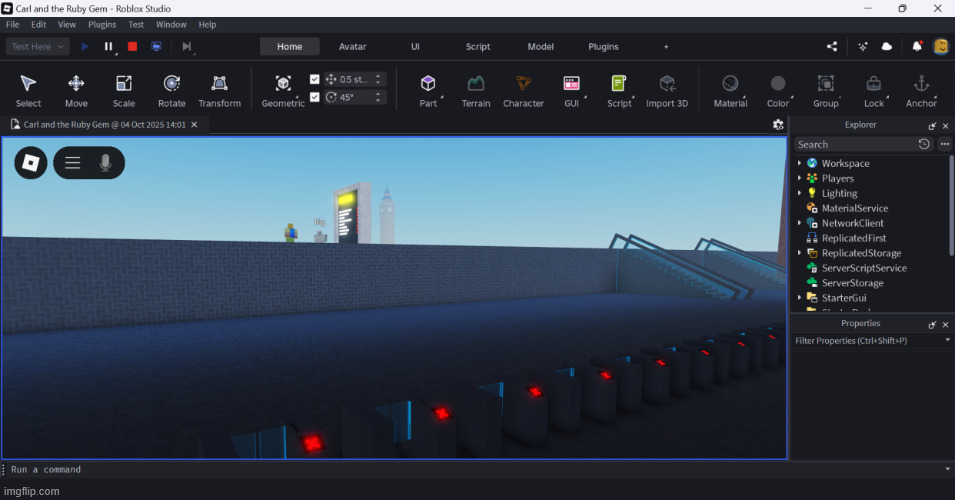
Task: Open the Terrain editor
Action: point(476,91)
